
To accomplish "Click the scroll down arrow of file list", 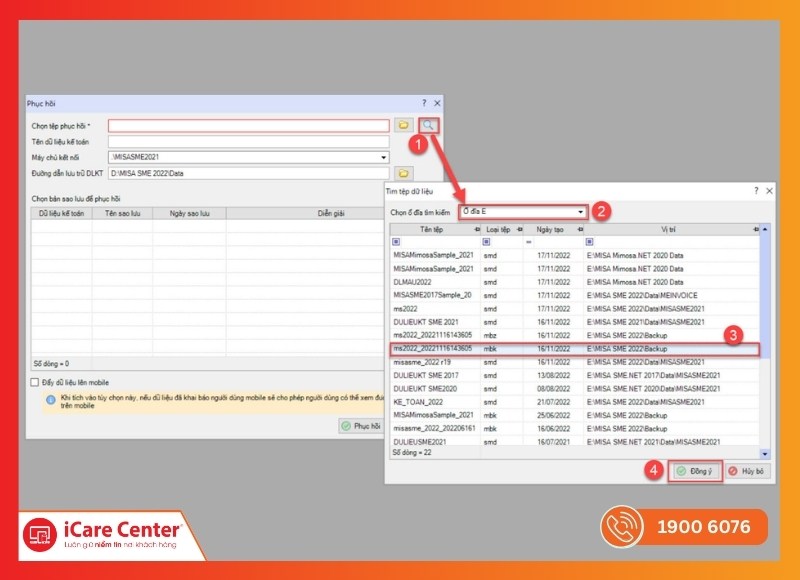I will pyautogui.click(x=765, y=453).
